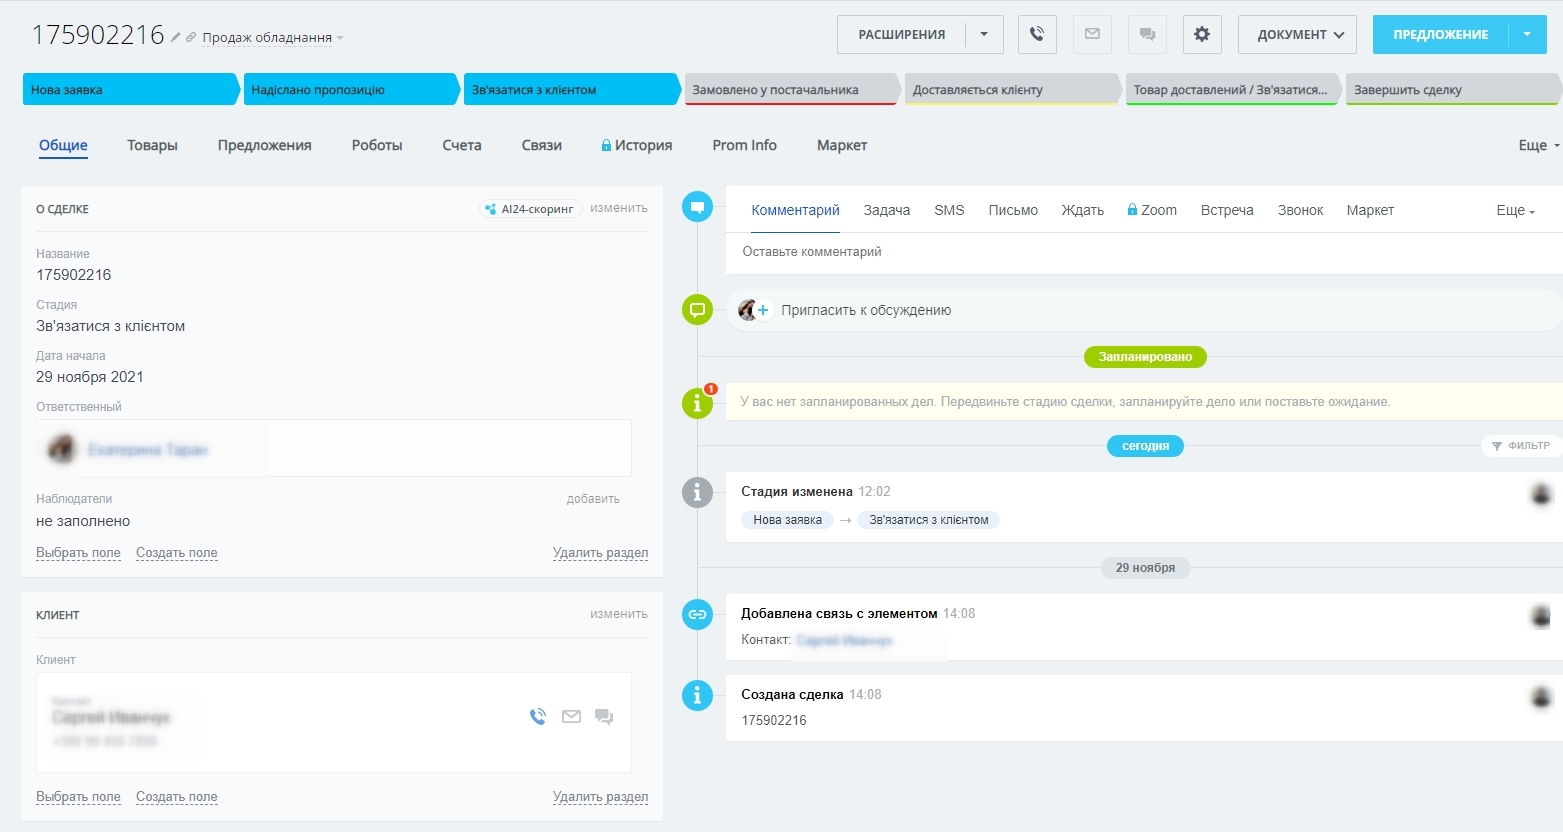Open settings gear icon in top toolbar

click(1201, 34)
